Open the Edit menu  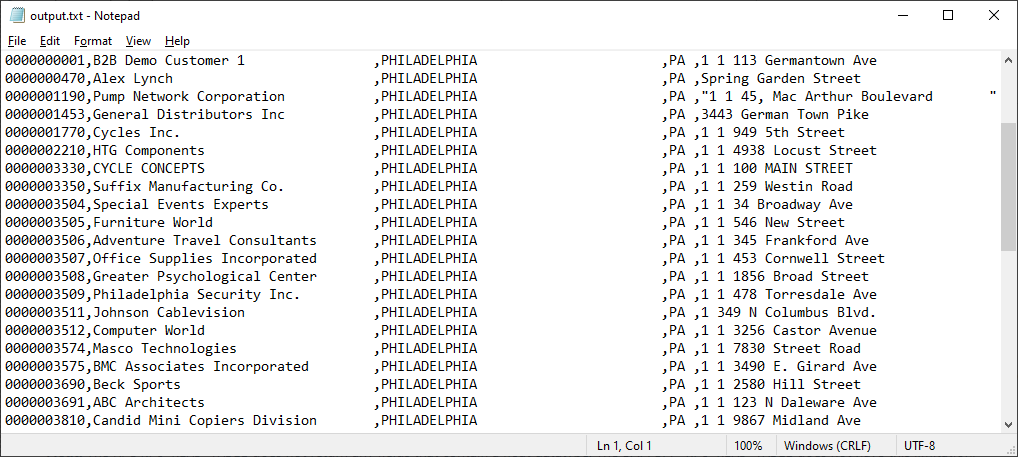(x=50, y=41)
